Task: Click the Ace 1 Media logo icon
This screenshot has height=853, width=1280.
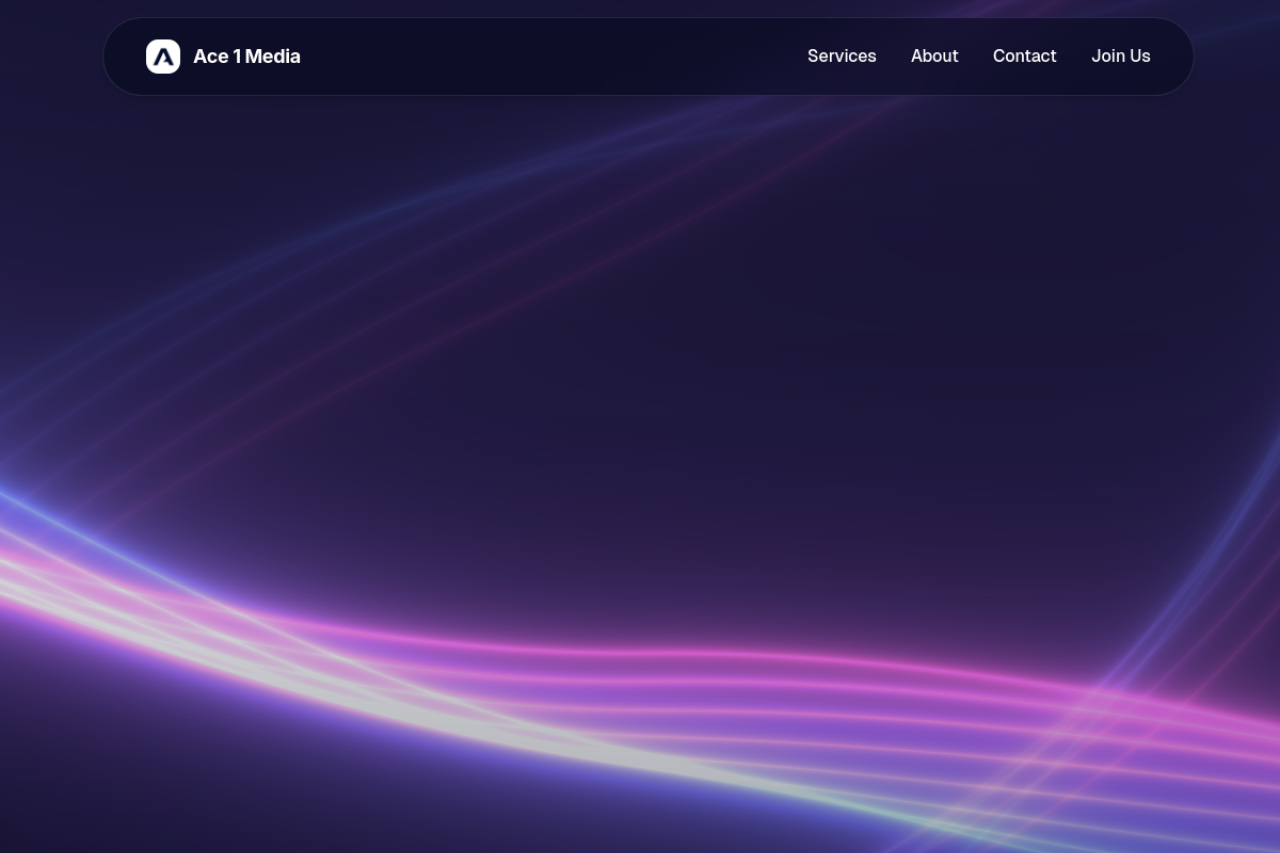Action: coord(163,57)
